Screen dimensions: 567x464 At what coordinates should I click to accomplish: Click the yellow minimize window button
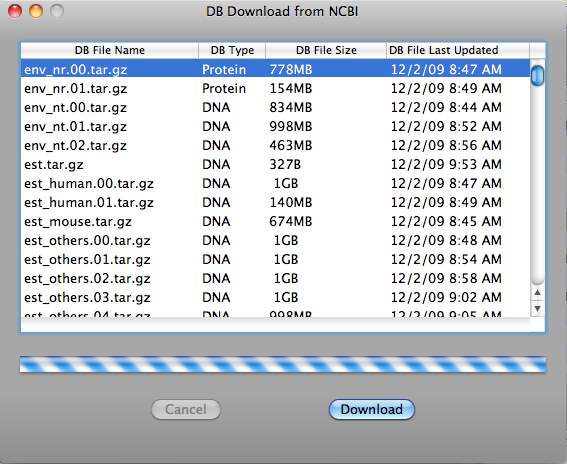(36, 11)
